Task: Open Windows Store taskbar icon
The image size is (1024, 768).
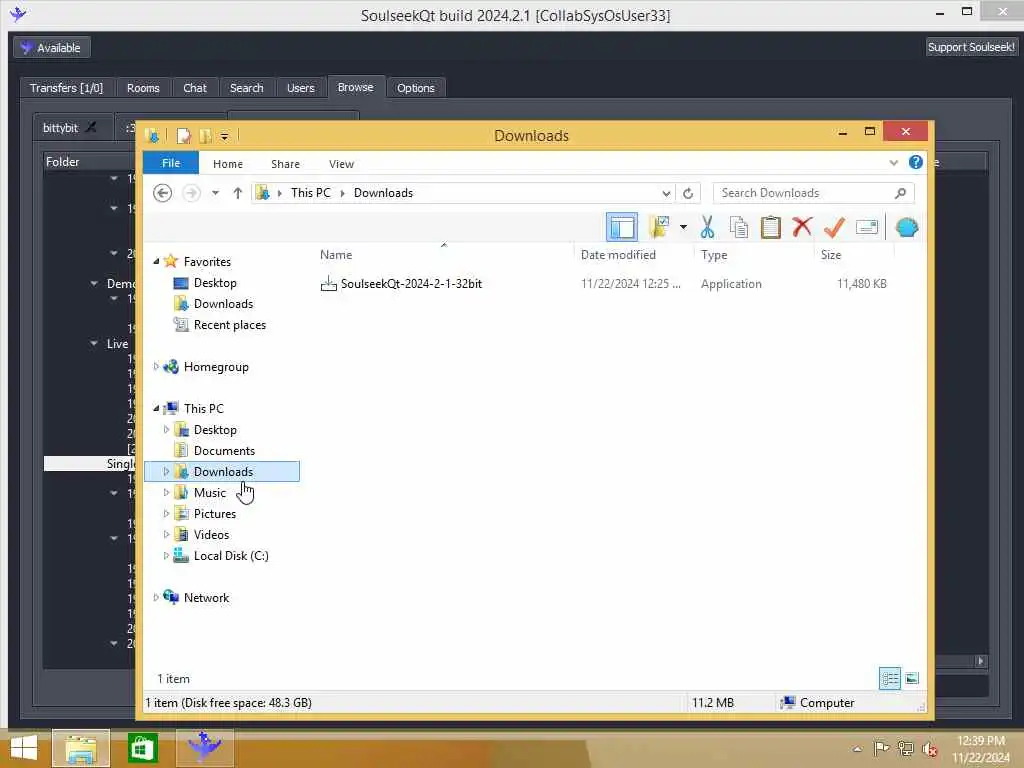Action: [142, 748]
